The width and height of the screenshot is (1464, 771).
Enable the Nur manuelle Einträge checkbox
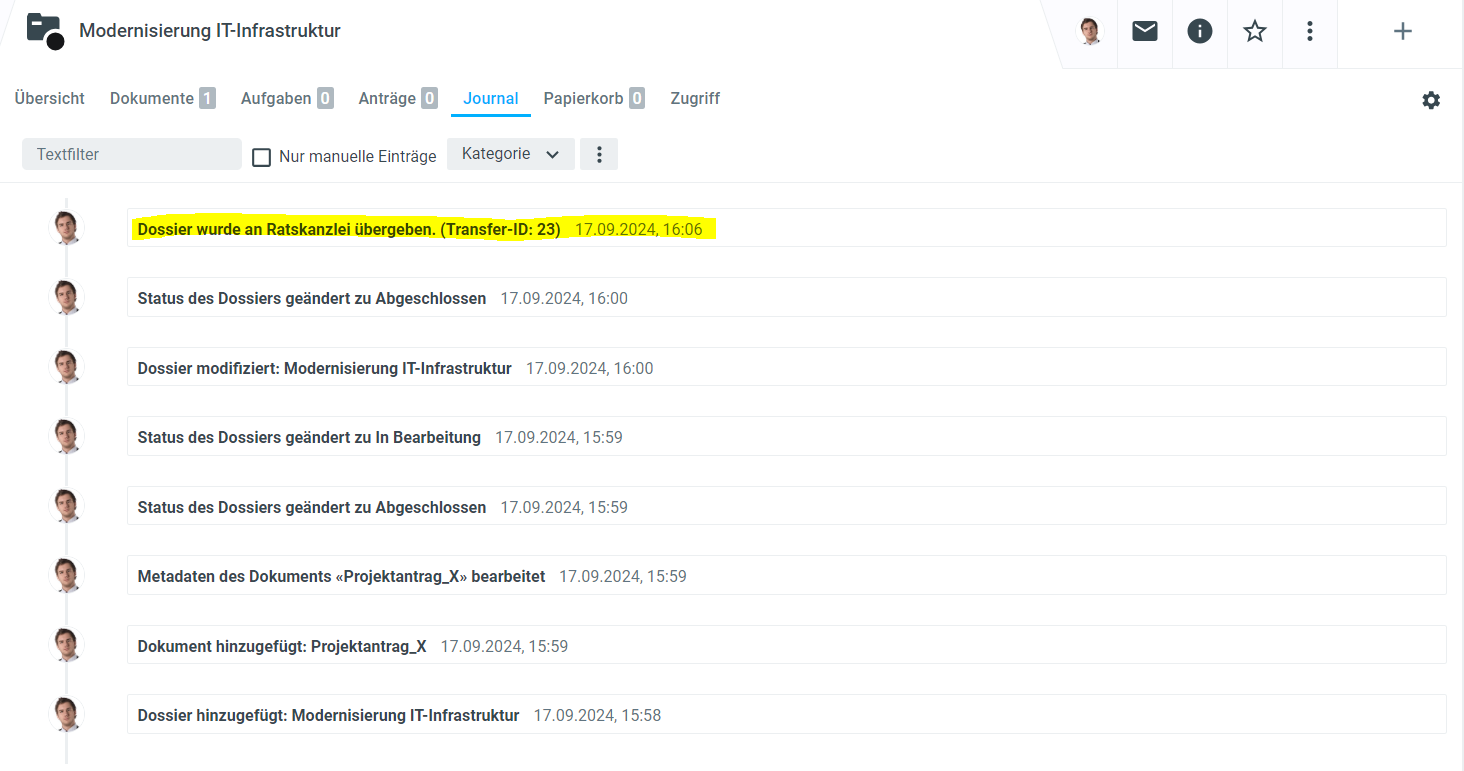262,157
